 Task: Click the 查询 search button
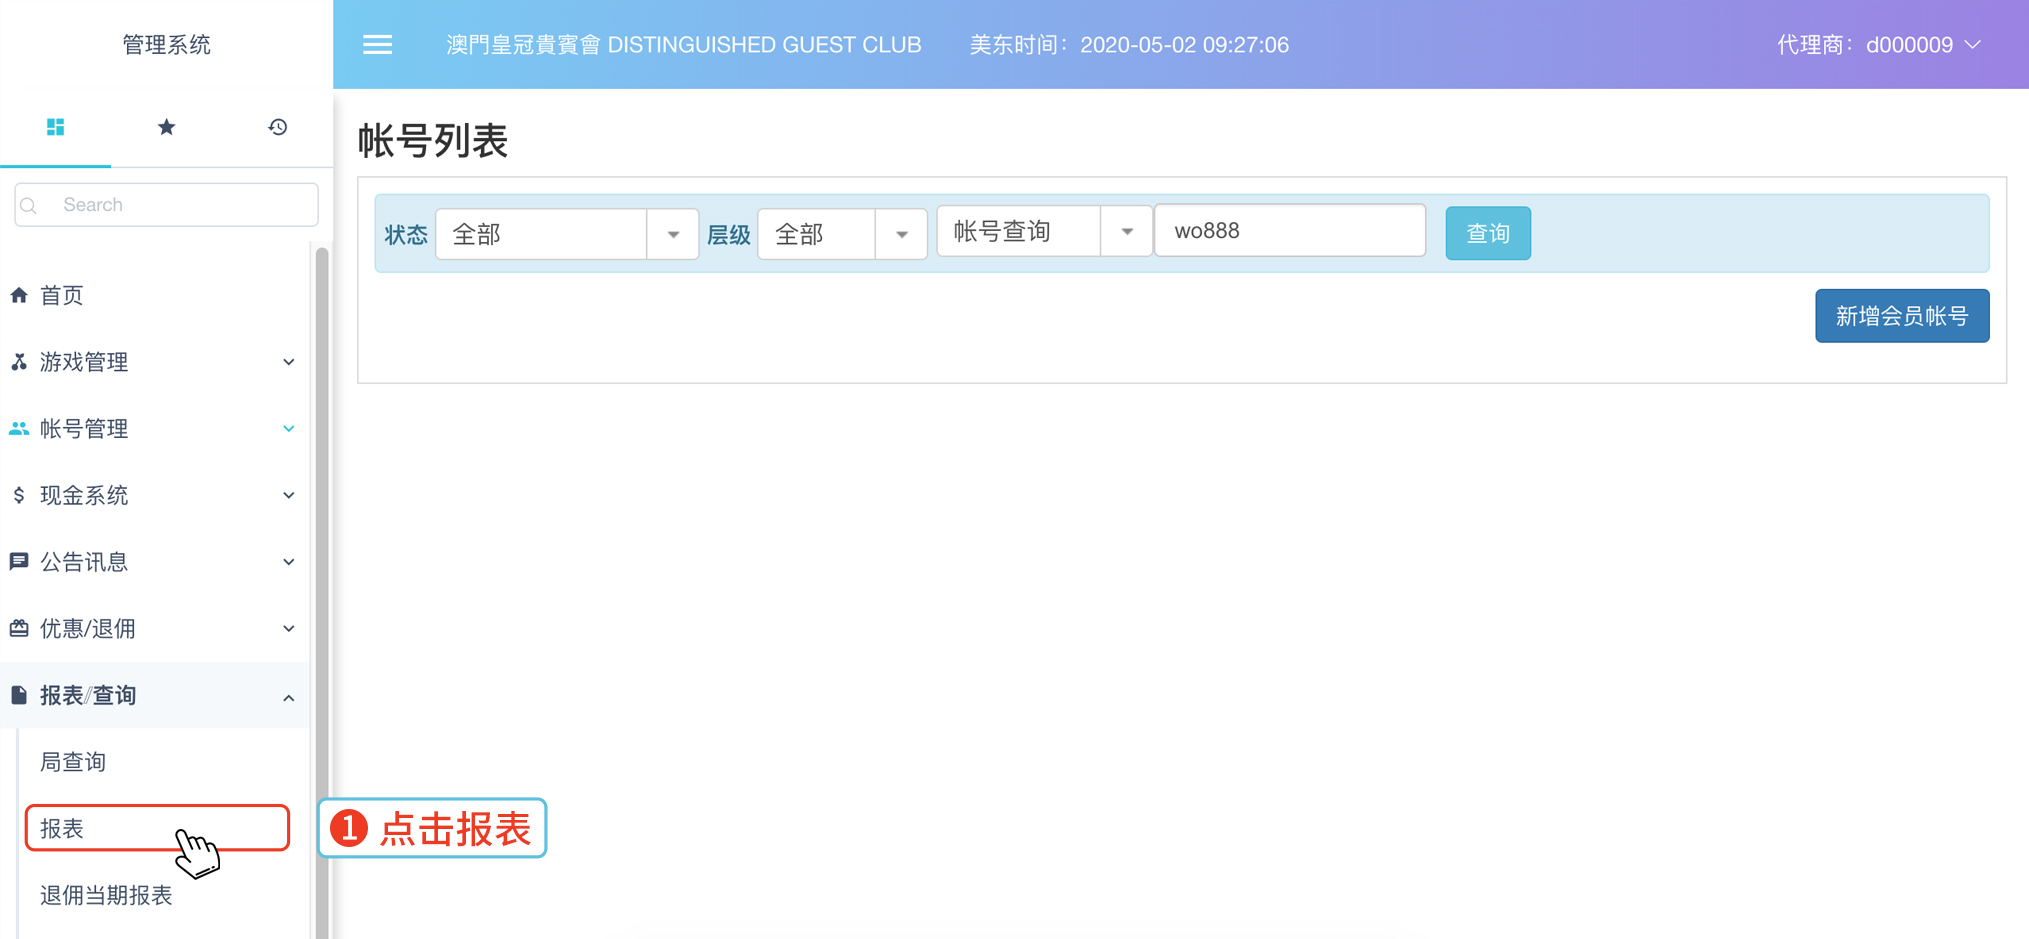point(1487,233)
